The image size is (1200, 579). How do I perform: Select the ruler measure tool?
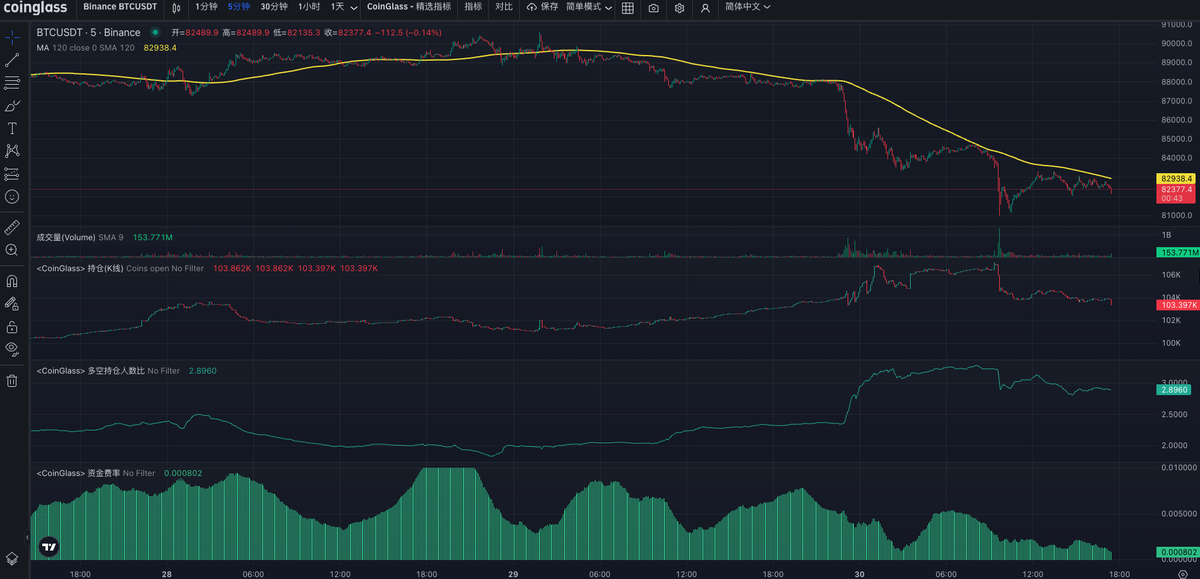pos(12,227)
